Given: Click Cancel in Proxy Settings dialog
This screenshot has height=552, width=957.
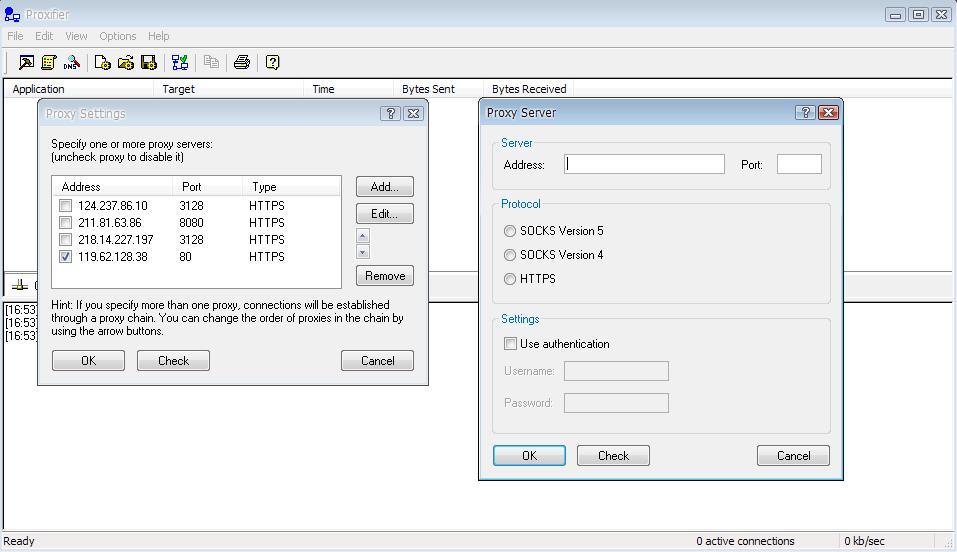Looking at the screenshot, I should tap(377, 360).
